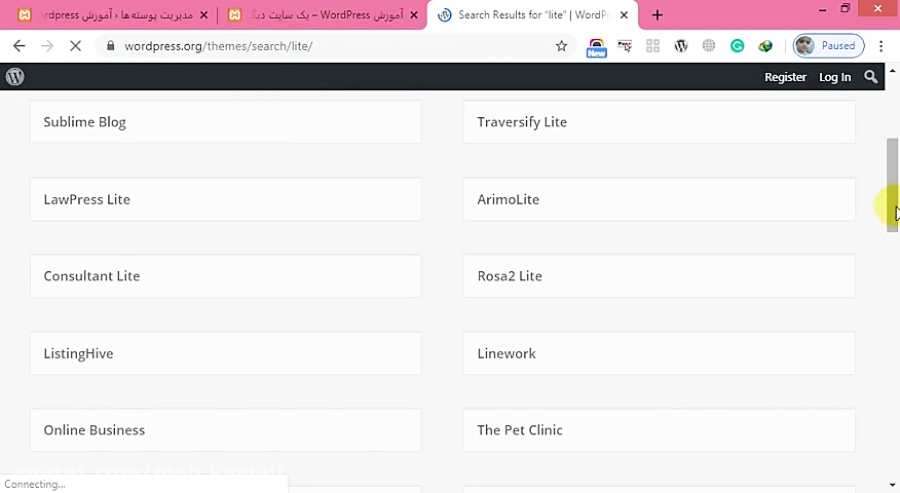Switch to the second WordPress tutorial tab
The width and height of the screenshot is (900, 493).
tap(321, 15)
